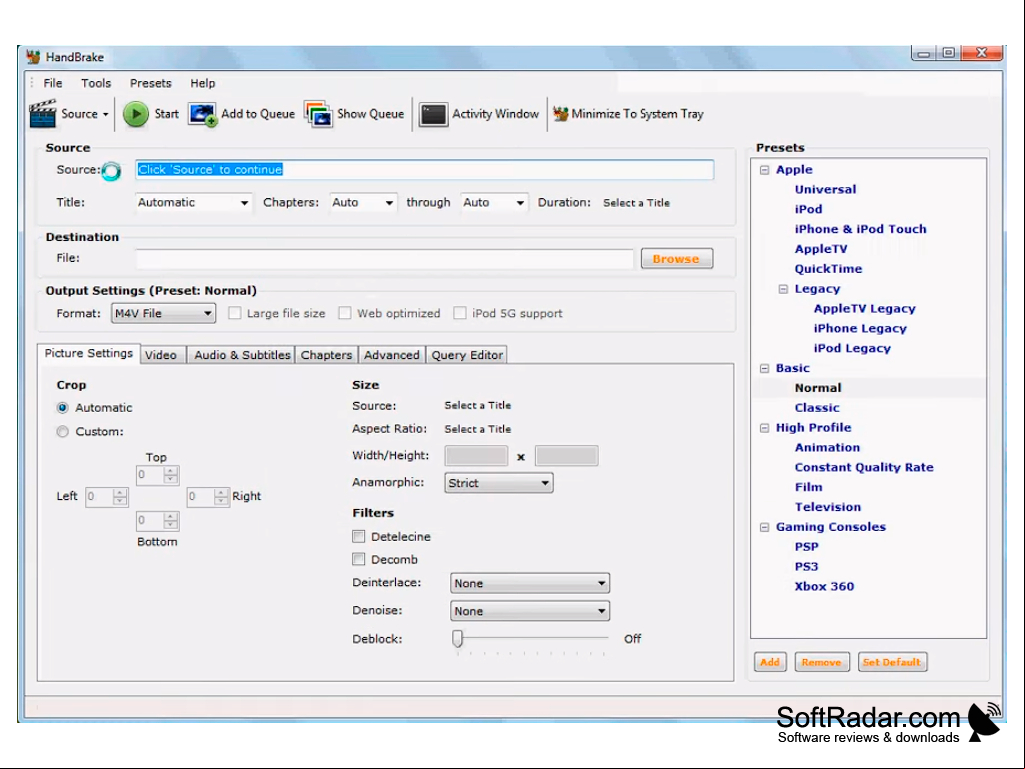Viewport: 1025px width, 769px height.
Task: Select the Xbox 360 preset
Action: (824, 587)
